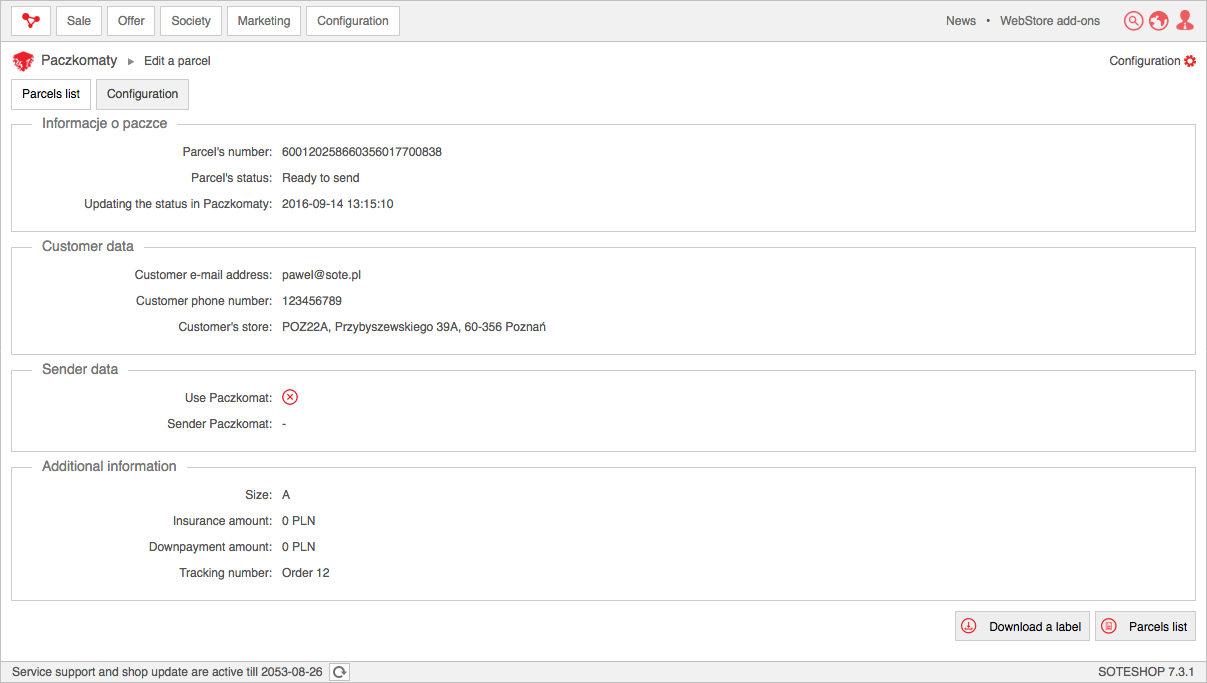Image resolution: width=1207 pixels, height=683 pixels.
Task: Click the parcel number 600120258660356017700838
Action: 362,152
